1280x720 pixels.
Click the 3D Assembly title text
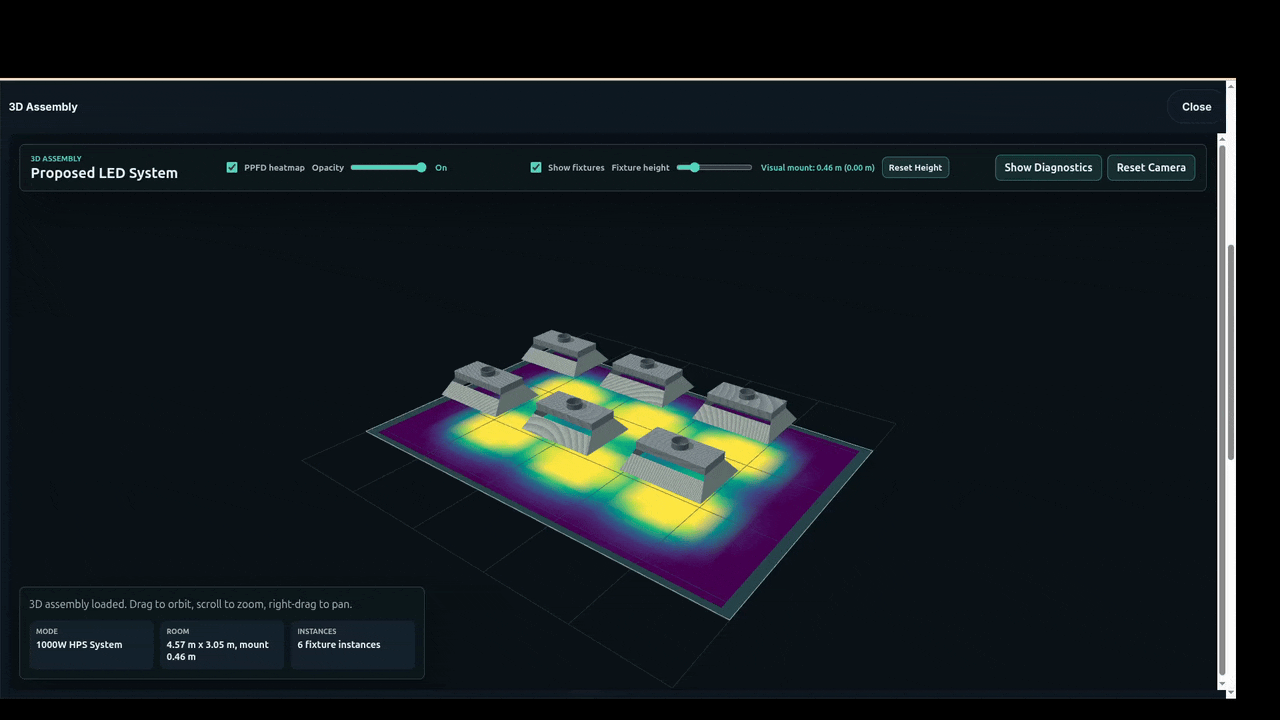coord(43,107)
